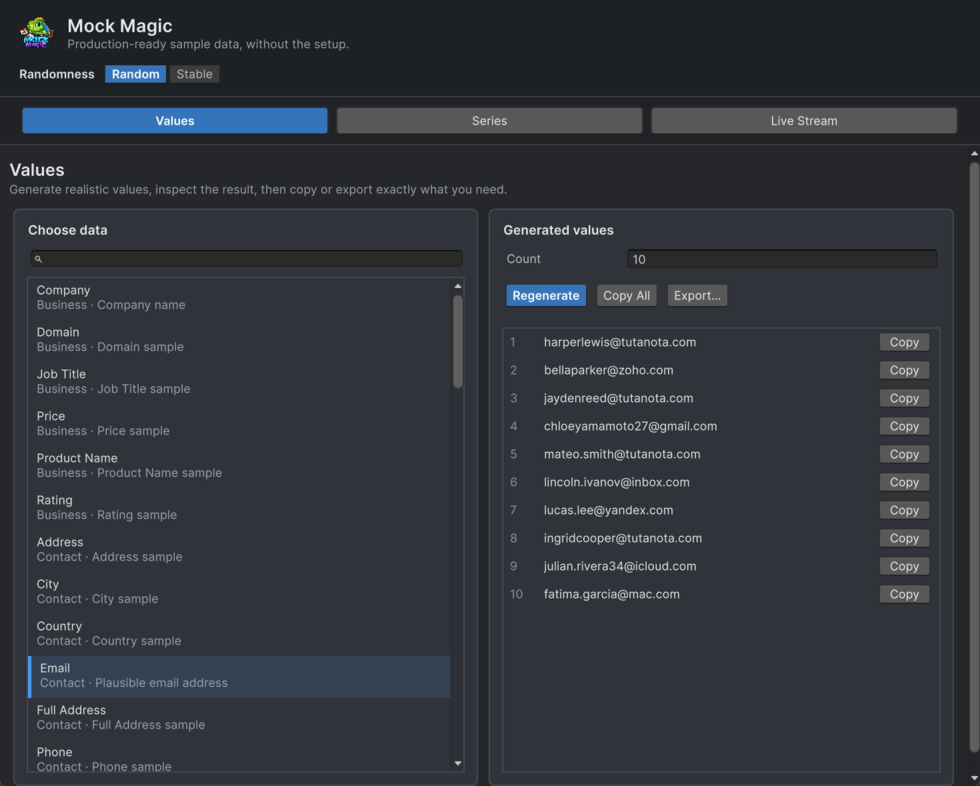
Task: Copy lucas.lee@yandex.com value
Action: click(x=904, y=510)
